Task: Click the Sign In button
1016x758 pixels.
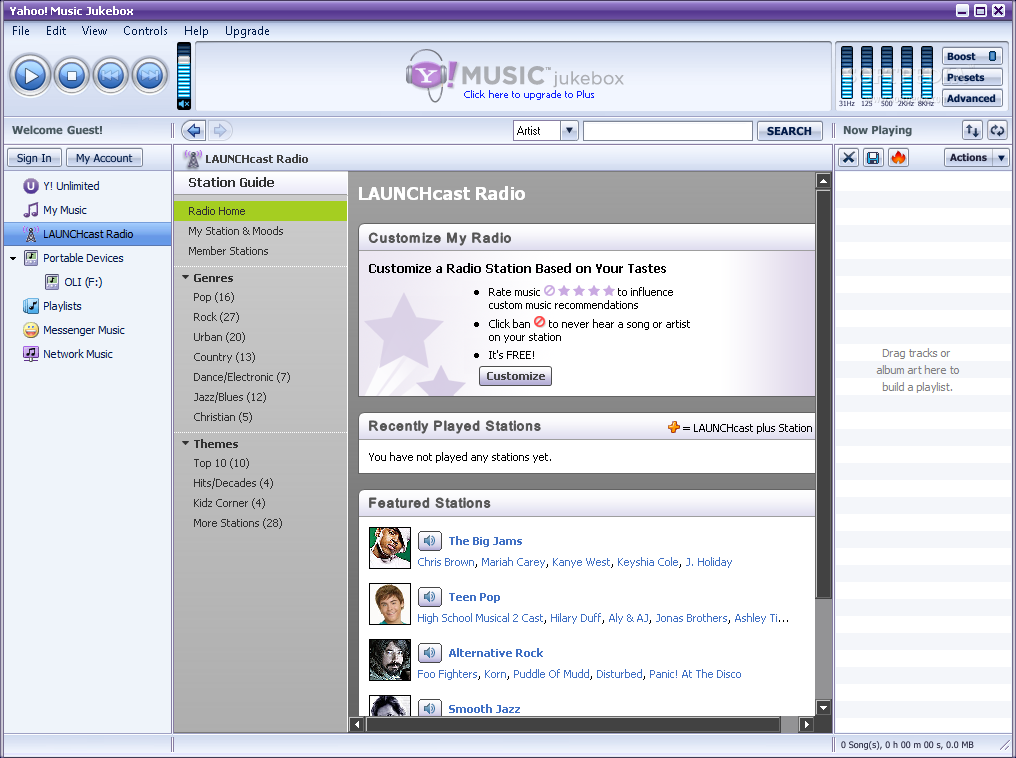Action: (34, 158)
